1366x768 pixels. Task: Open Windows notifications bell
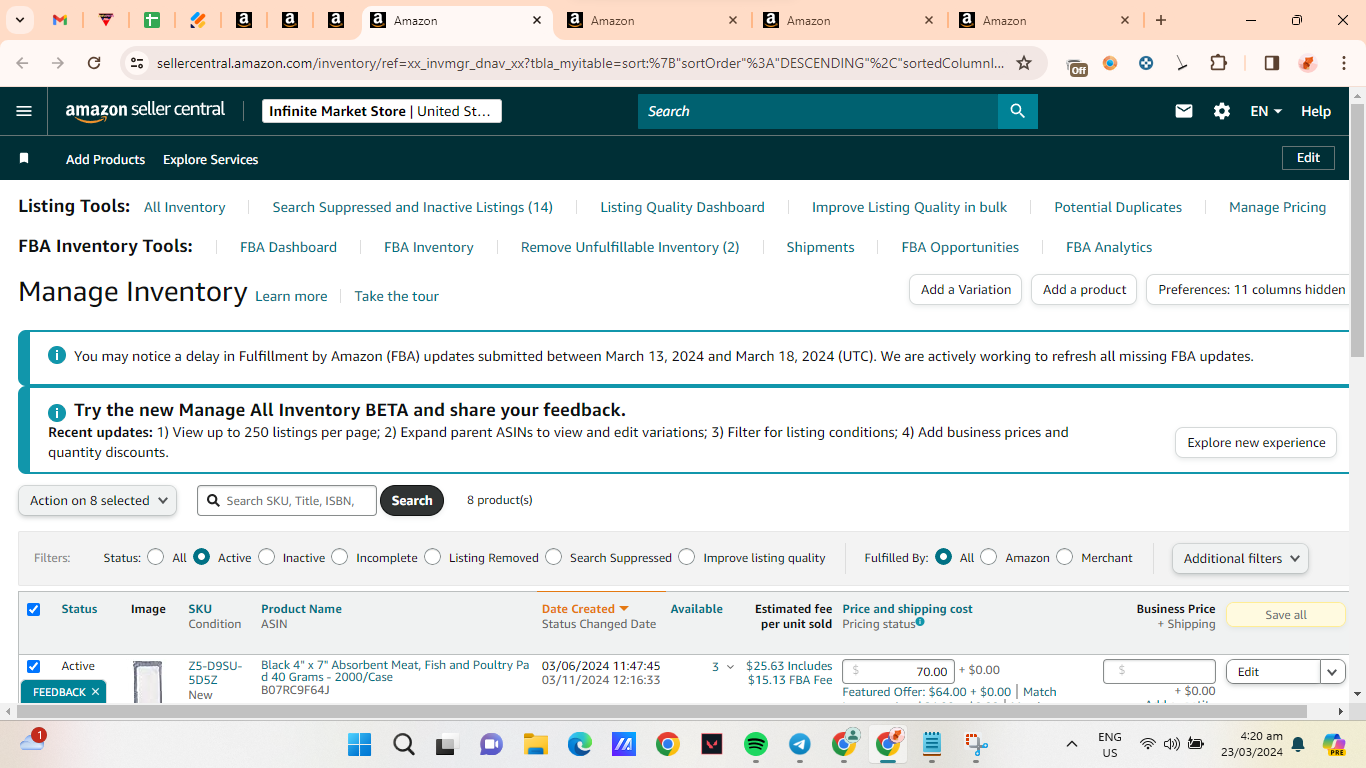point(1298,744)
